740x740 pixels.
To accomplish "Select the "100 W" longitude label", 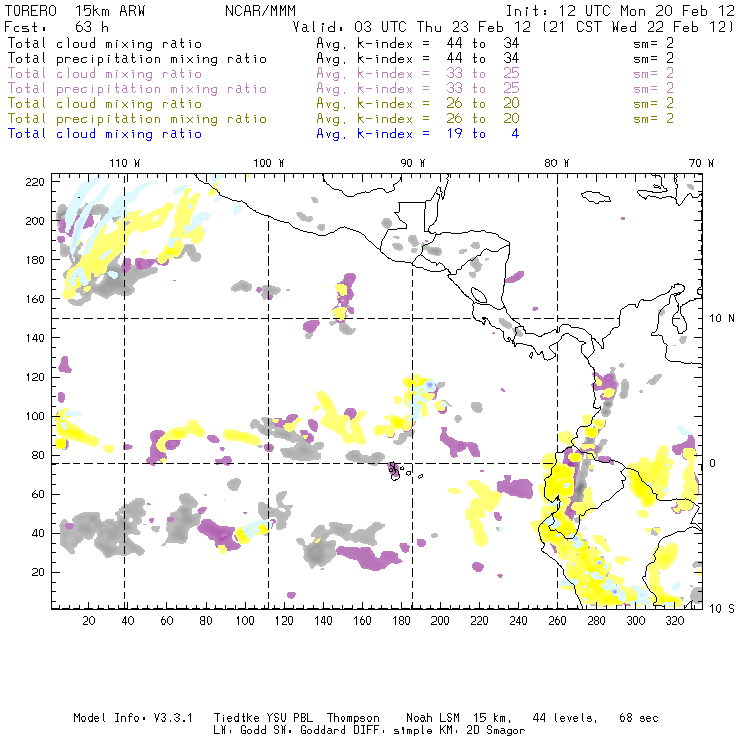I will click(269, 163).
